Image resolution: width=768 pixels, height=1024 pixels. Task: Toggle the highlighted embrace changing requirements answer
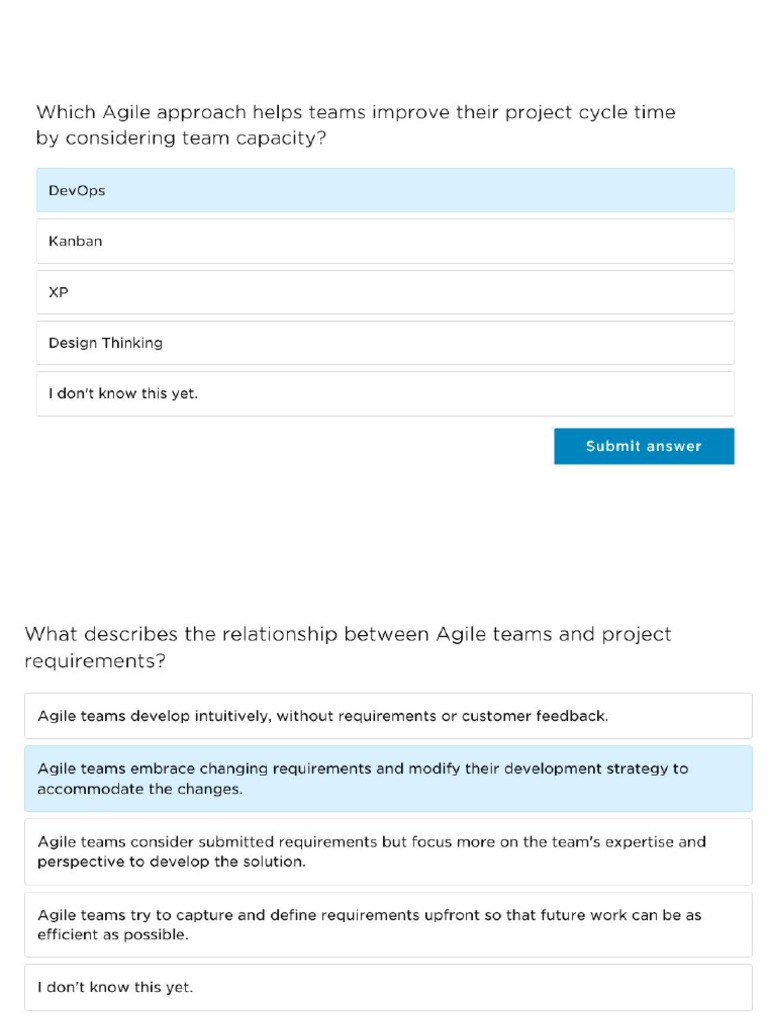pyautogui.click(x=388, y=778)
